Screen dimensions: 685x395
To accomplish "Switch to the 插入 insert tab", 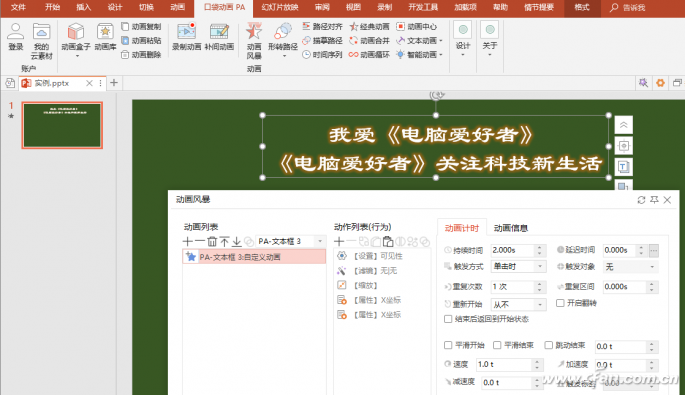I will 83,7.
